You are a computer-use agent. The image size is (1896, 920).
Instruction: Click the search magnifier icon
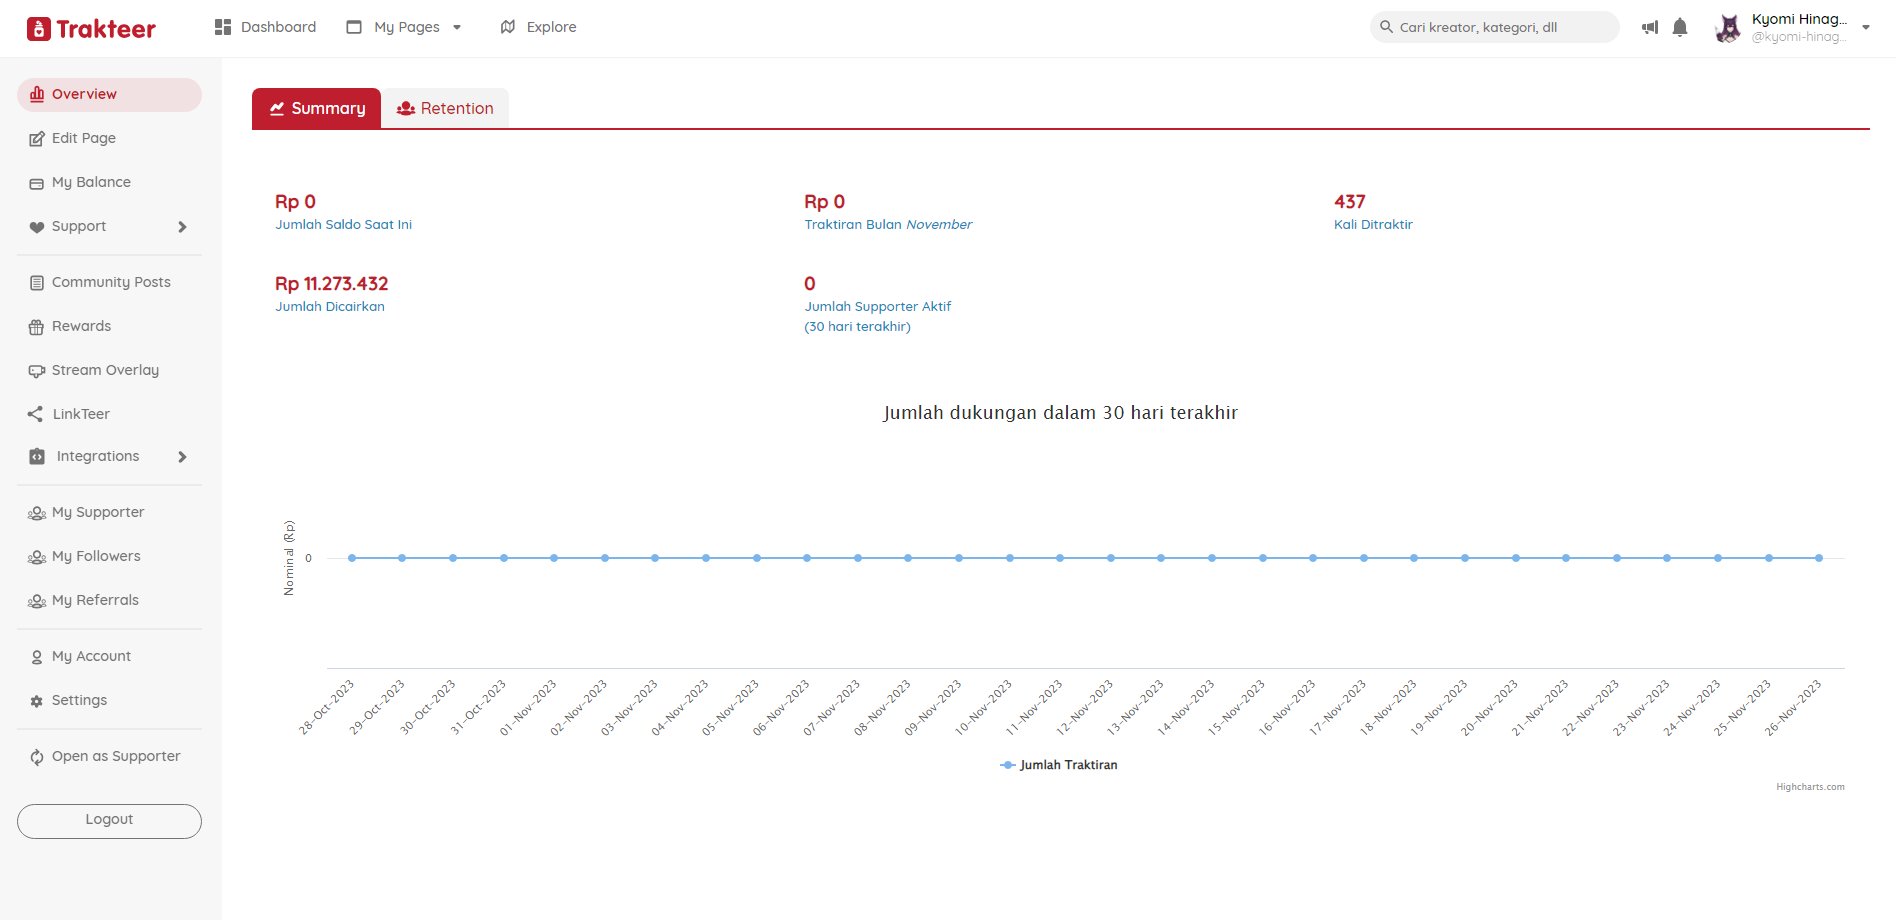1386,27
